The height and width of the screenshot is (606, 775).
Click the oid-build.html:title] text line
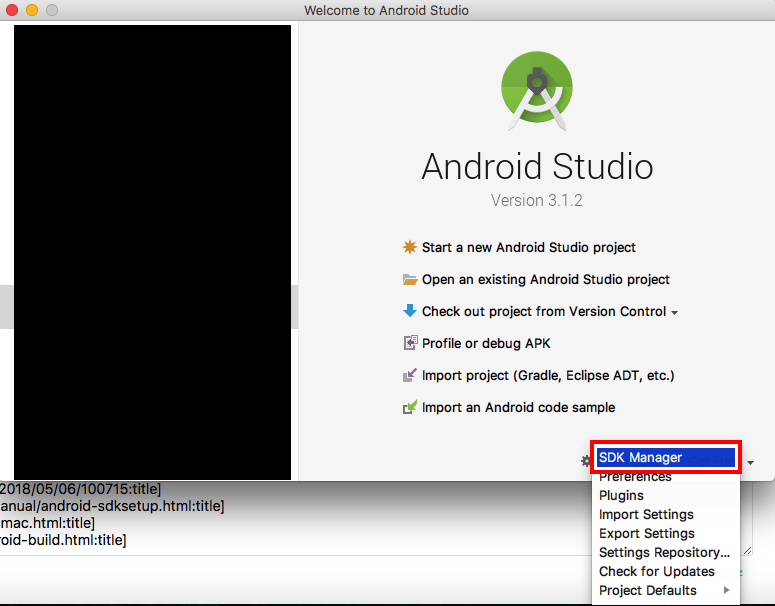(63, 540)
